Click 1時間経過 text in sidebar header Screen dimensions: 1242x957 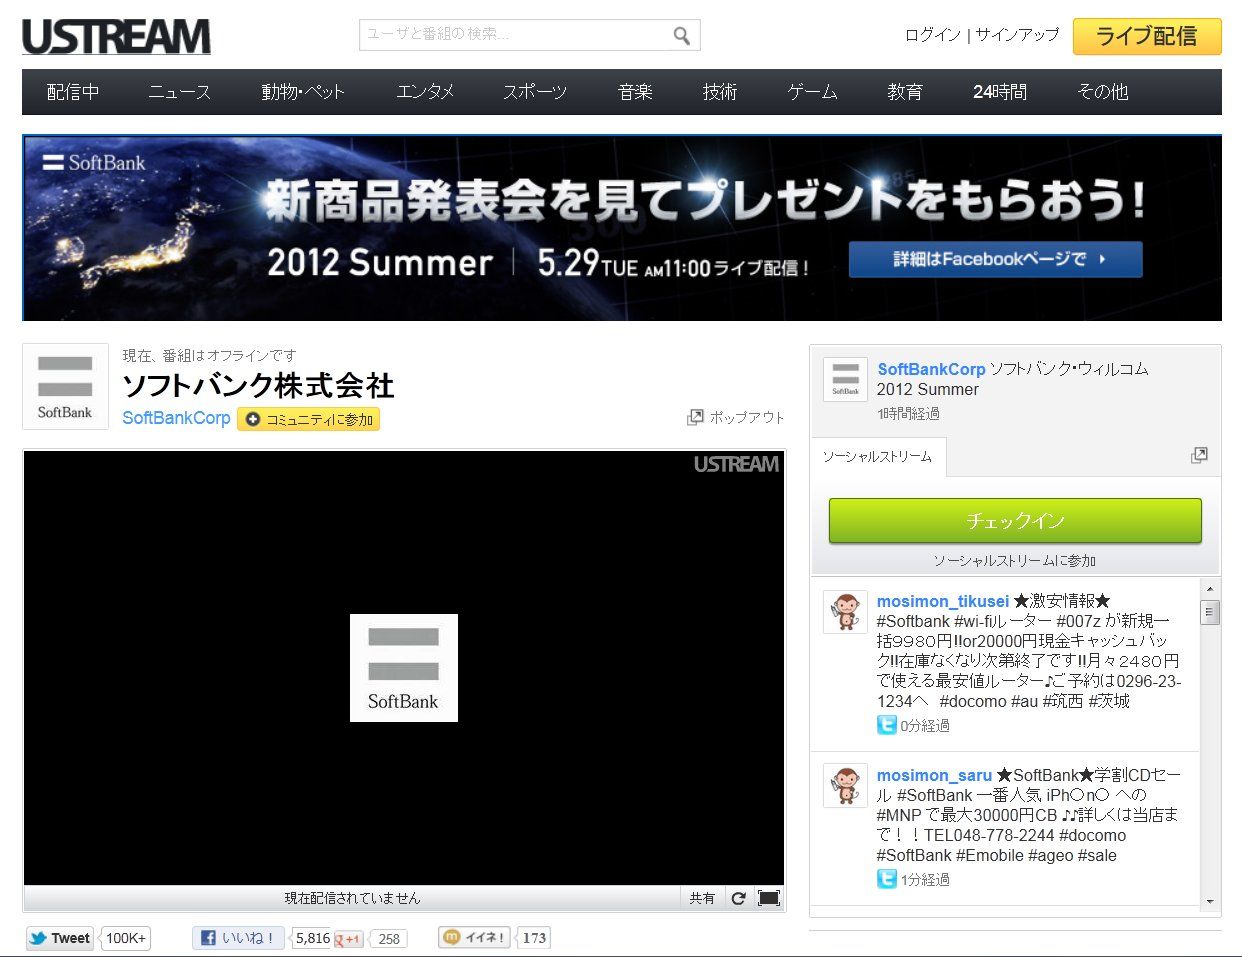[x=908, y=414]
